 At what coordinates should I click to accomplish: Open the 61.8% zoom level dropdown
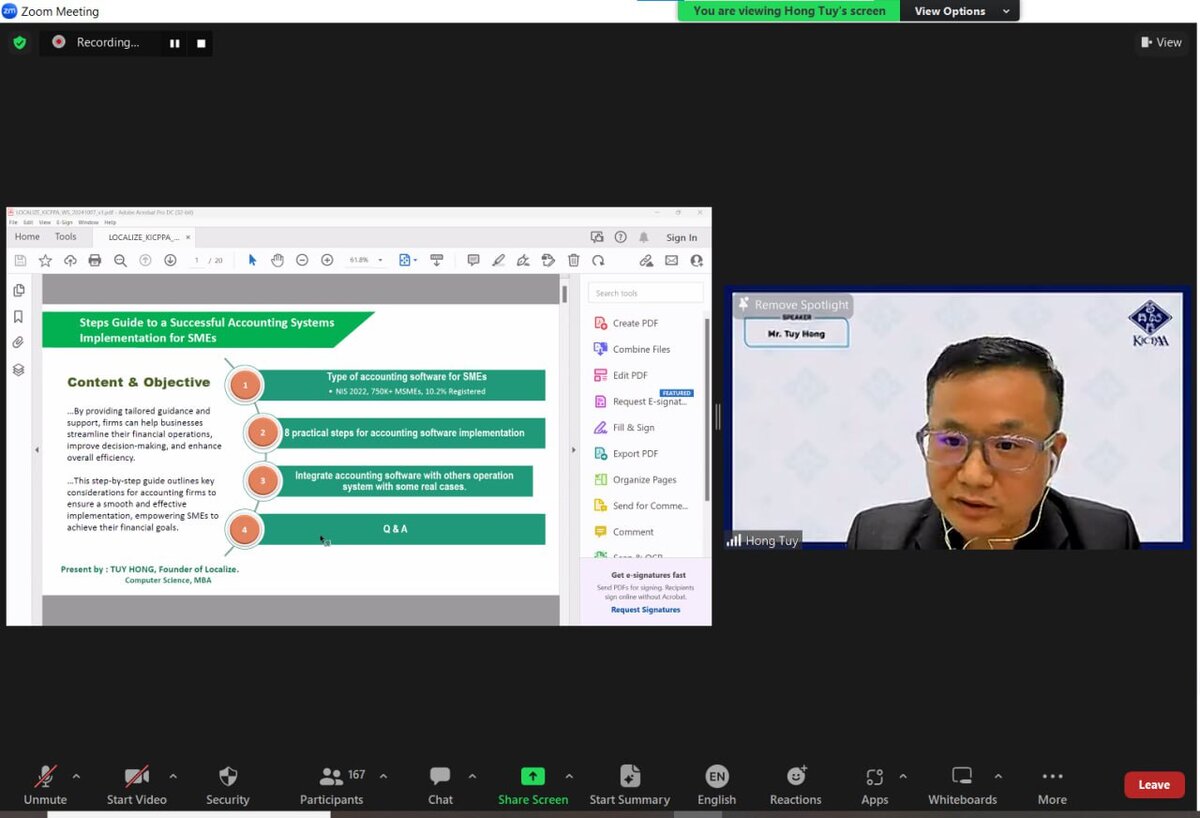[x=365, y=260]
